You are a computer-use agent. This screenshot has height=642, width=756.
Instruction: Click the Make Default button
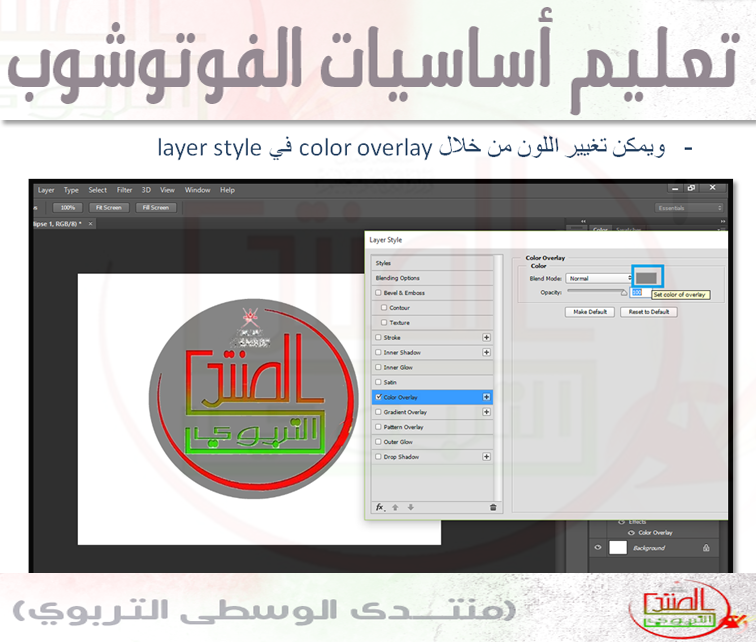click(x=590, y=312)
